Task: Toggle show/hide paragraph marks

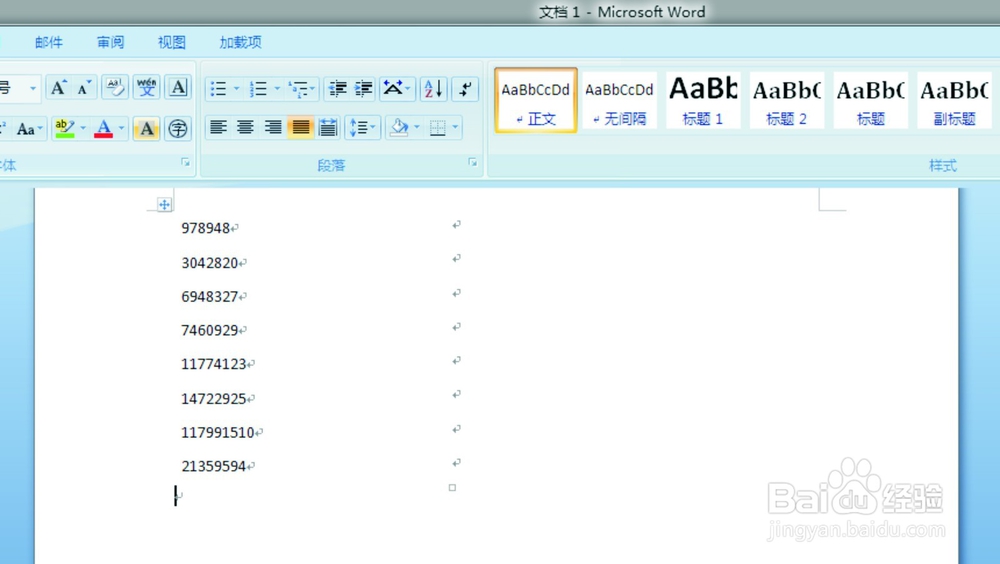Action: coord(466,89)
